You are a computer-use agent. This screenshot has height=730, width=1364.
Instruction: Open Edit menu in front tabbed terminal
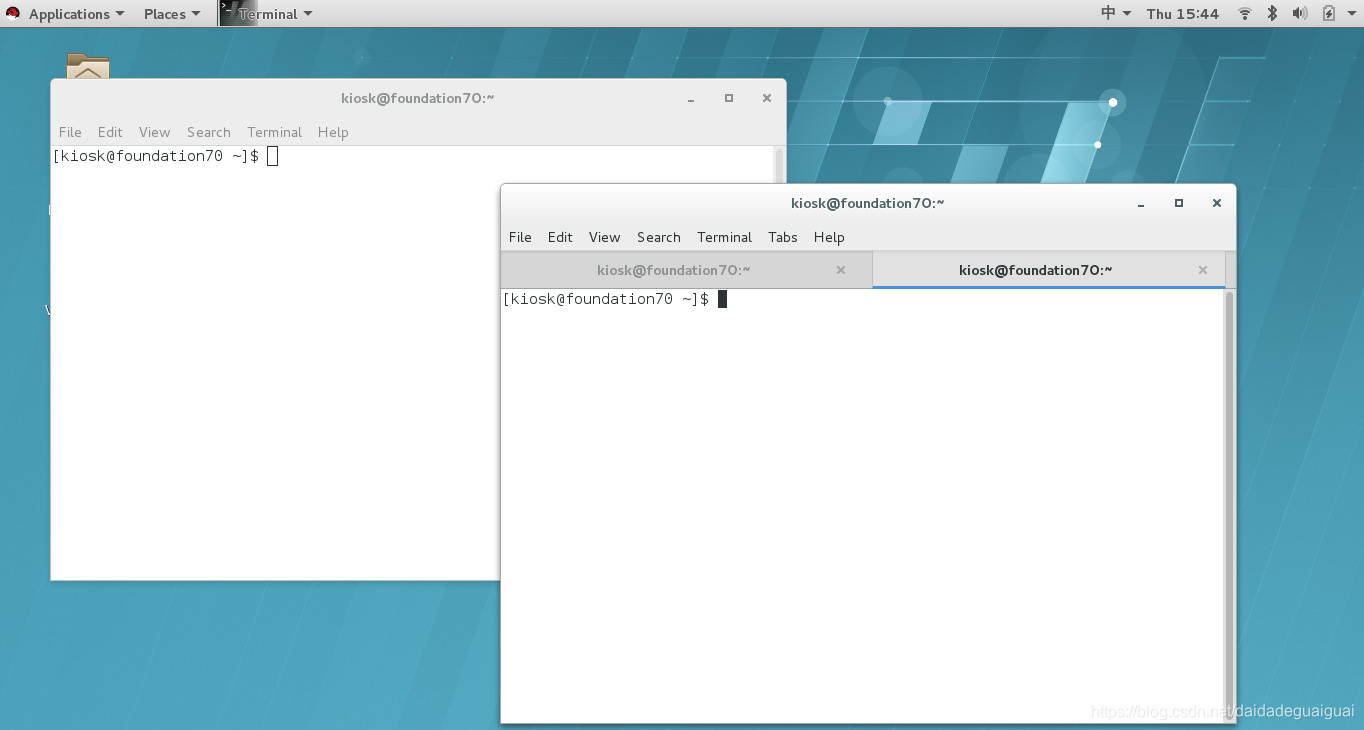pyautogui.click(x=560, y=237)
